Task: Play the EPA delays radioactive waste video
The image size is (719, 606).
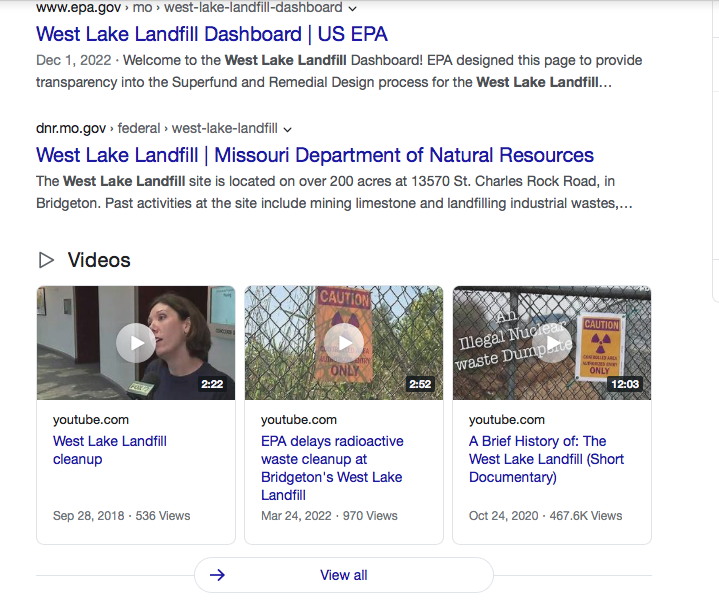Action: coord(344,343)
